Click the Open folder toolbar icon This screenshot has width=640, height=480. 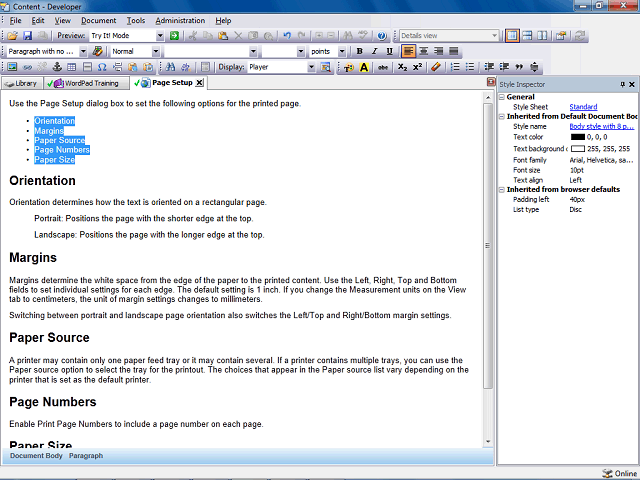[12, 36]
